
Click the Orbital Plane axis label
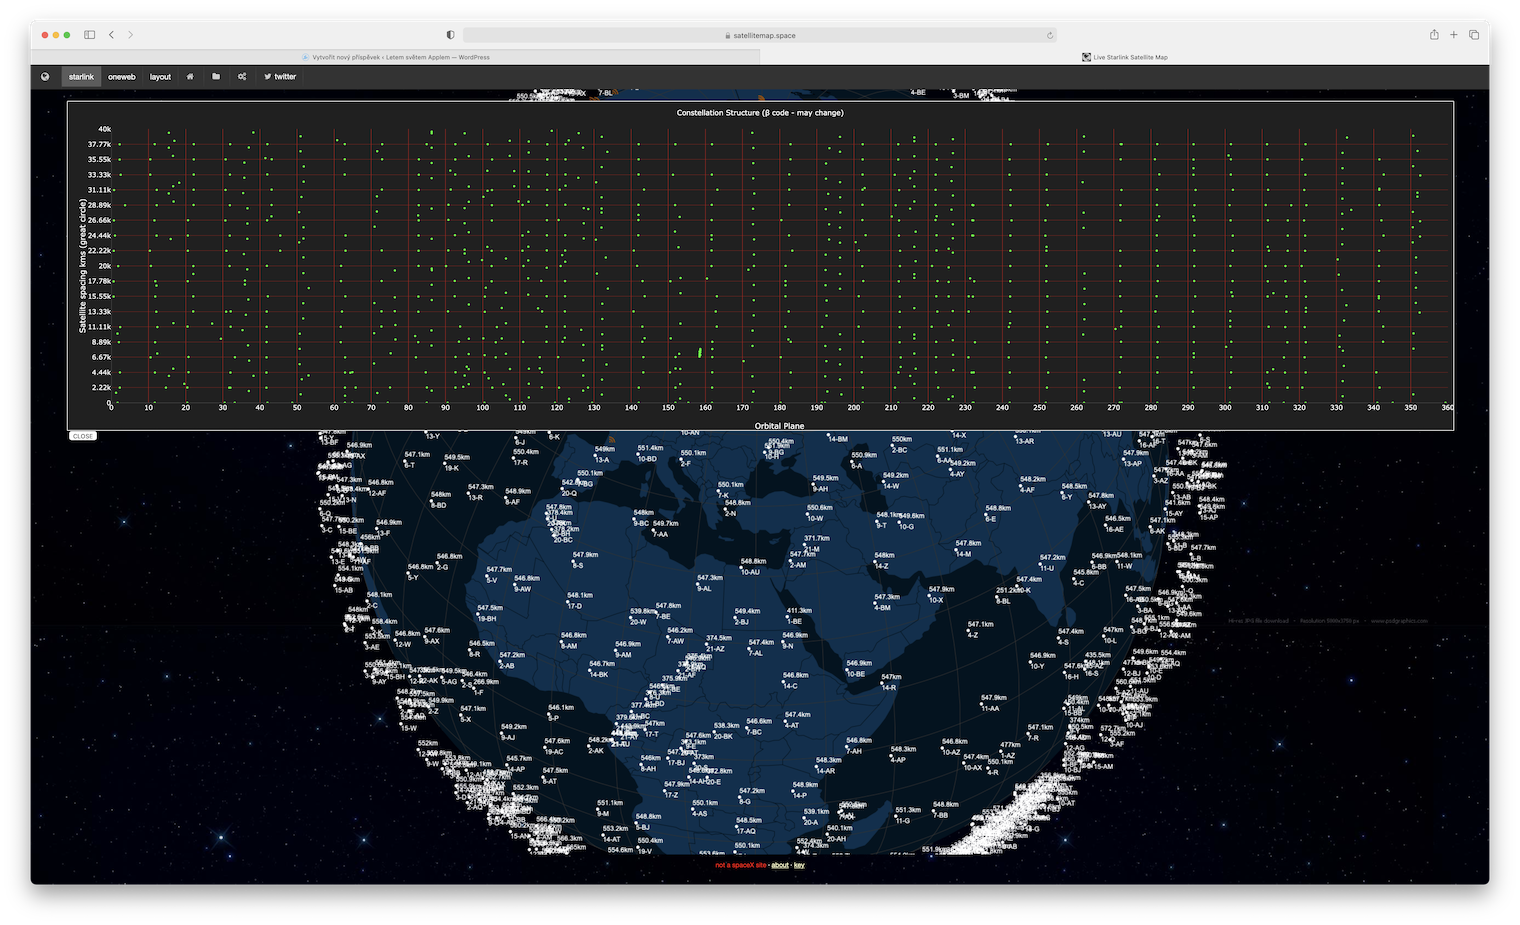point(779,426)
